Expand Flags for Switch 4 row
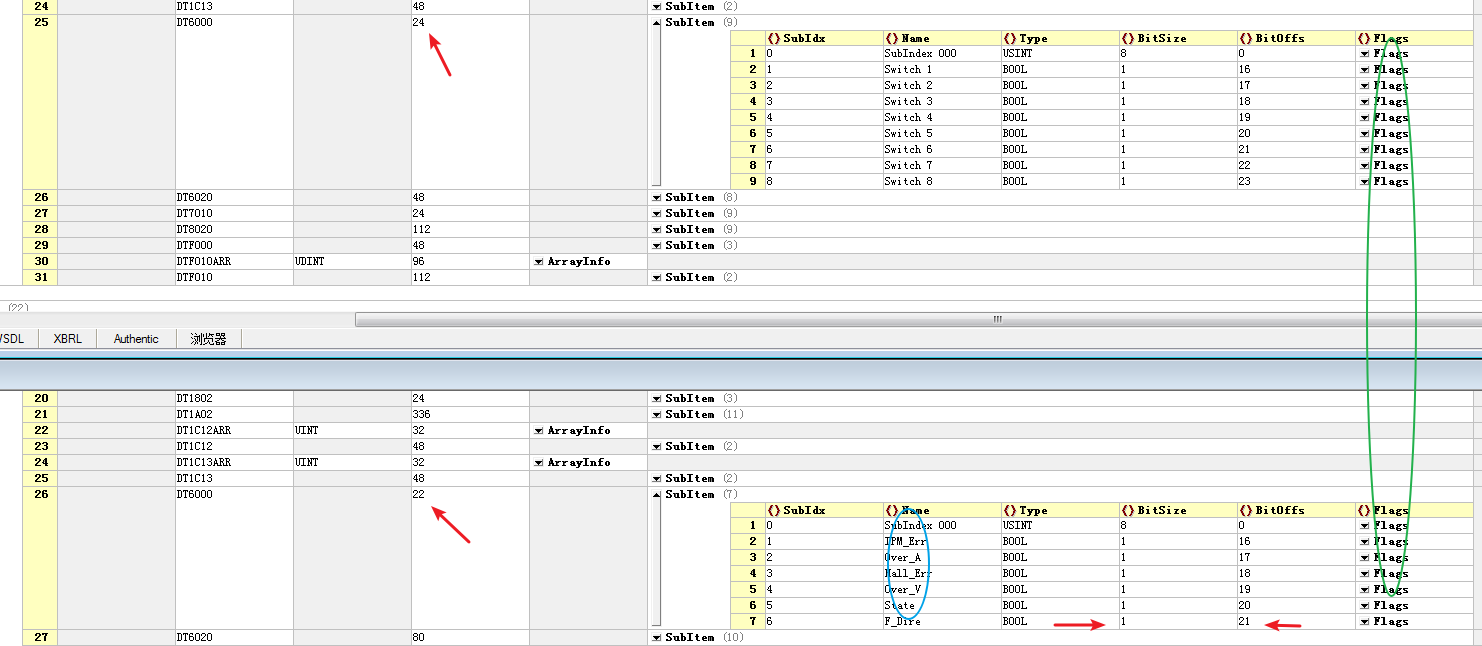The image size is (1482, 646). (x=1364, y=118)
